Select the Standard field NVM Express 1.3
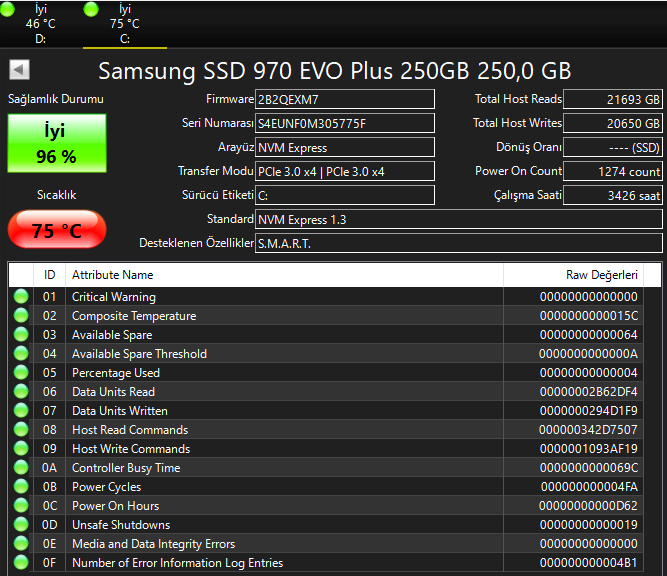This screenshot has height=576, width=667. [x=459, y=219]
